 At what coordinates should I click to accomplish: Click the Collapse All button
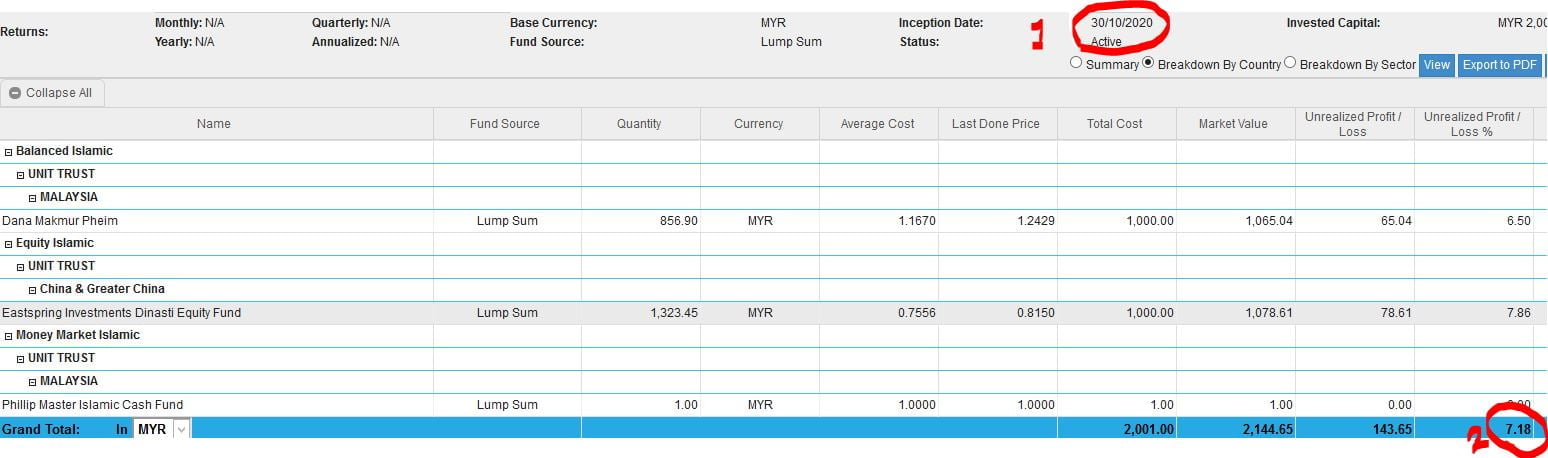tap(51, 93)
